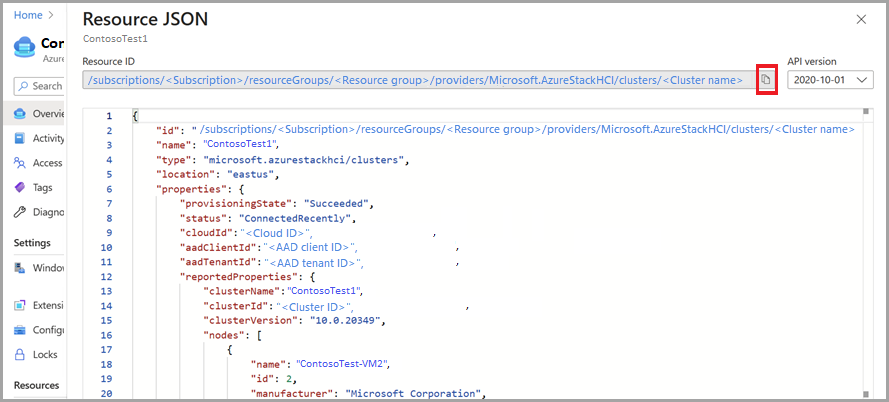Open the Overview menu item icon

point(20,113)
